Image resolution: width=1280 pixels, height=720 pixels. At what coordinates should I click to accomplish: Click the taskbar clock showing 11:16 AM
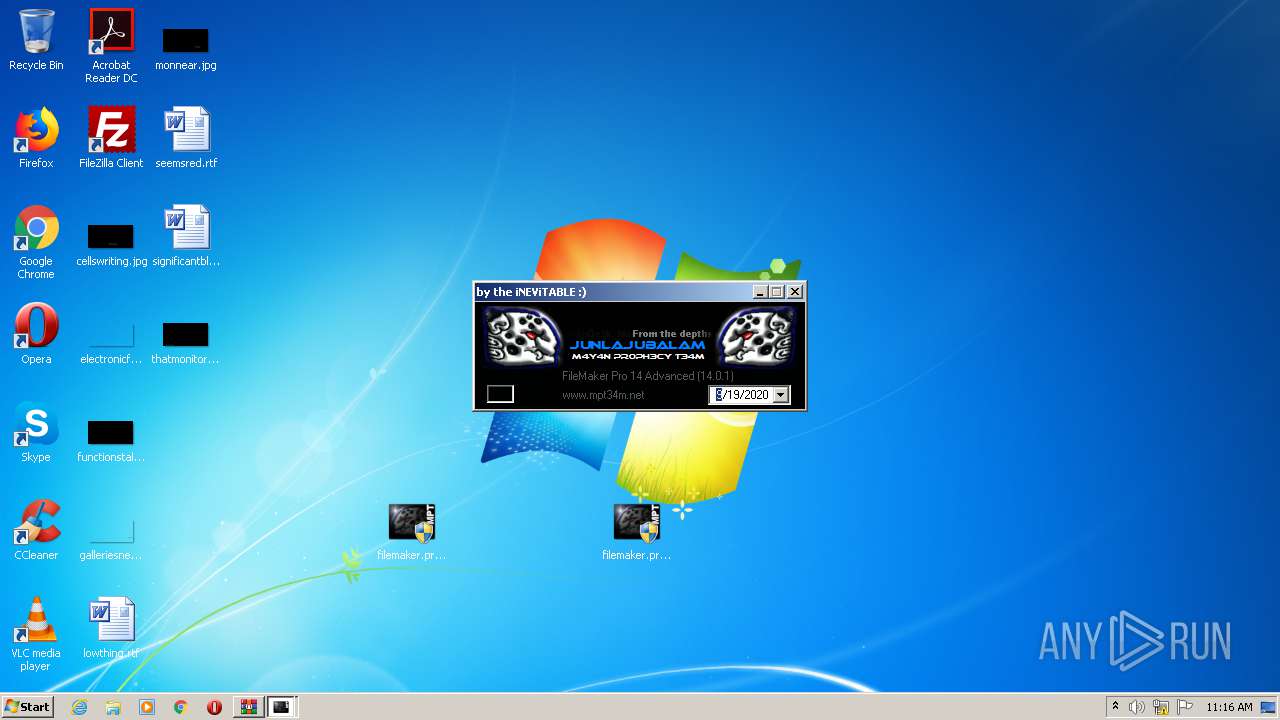1229,707
